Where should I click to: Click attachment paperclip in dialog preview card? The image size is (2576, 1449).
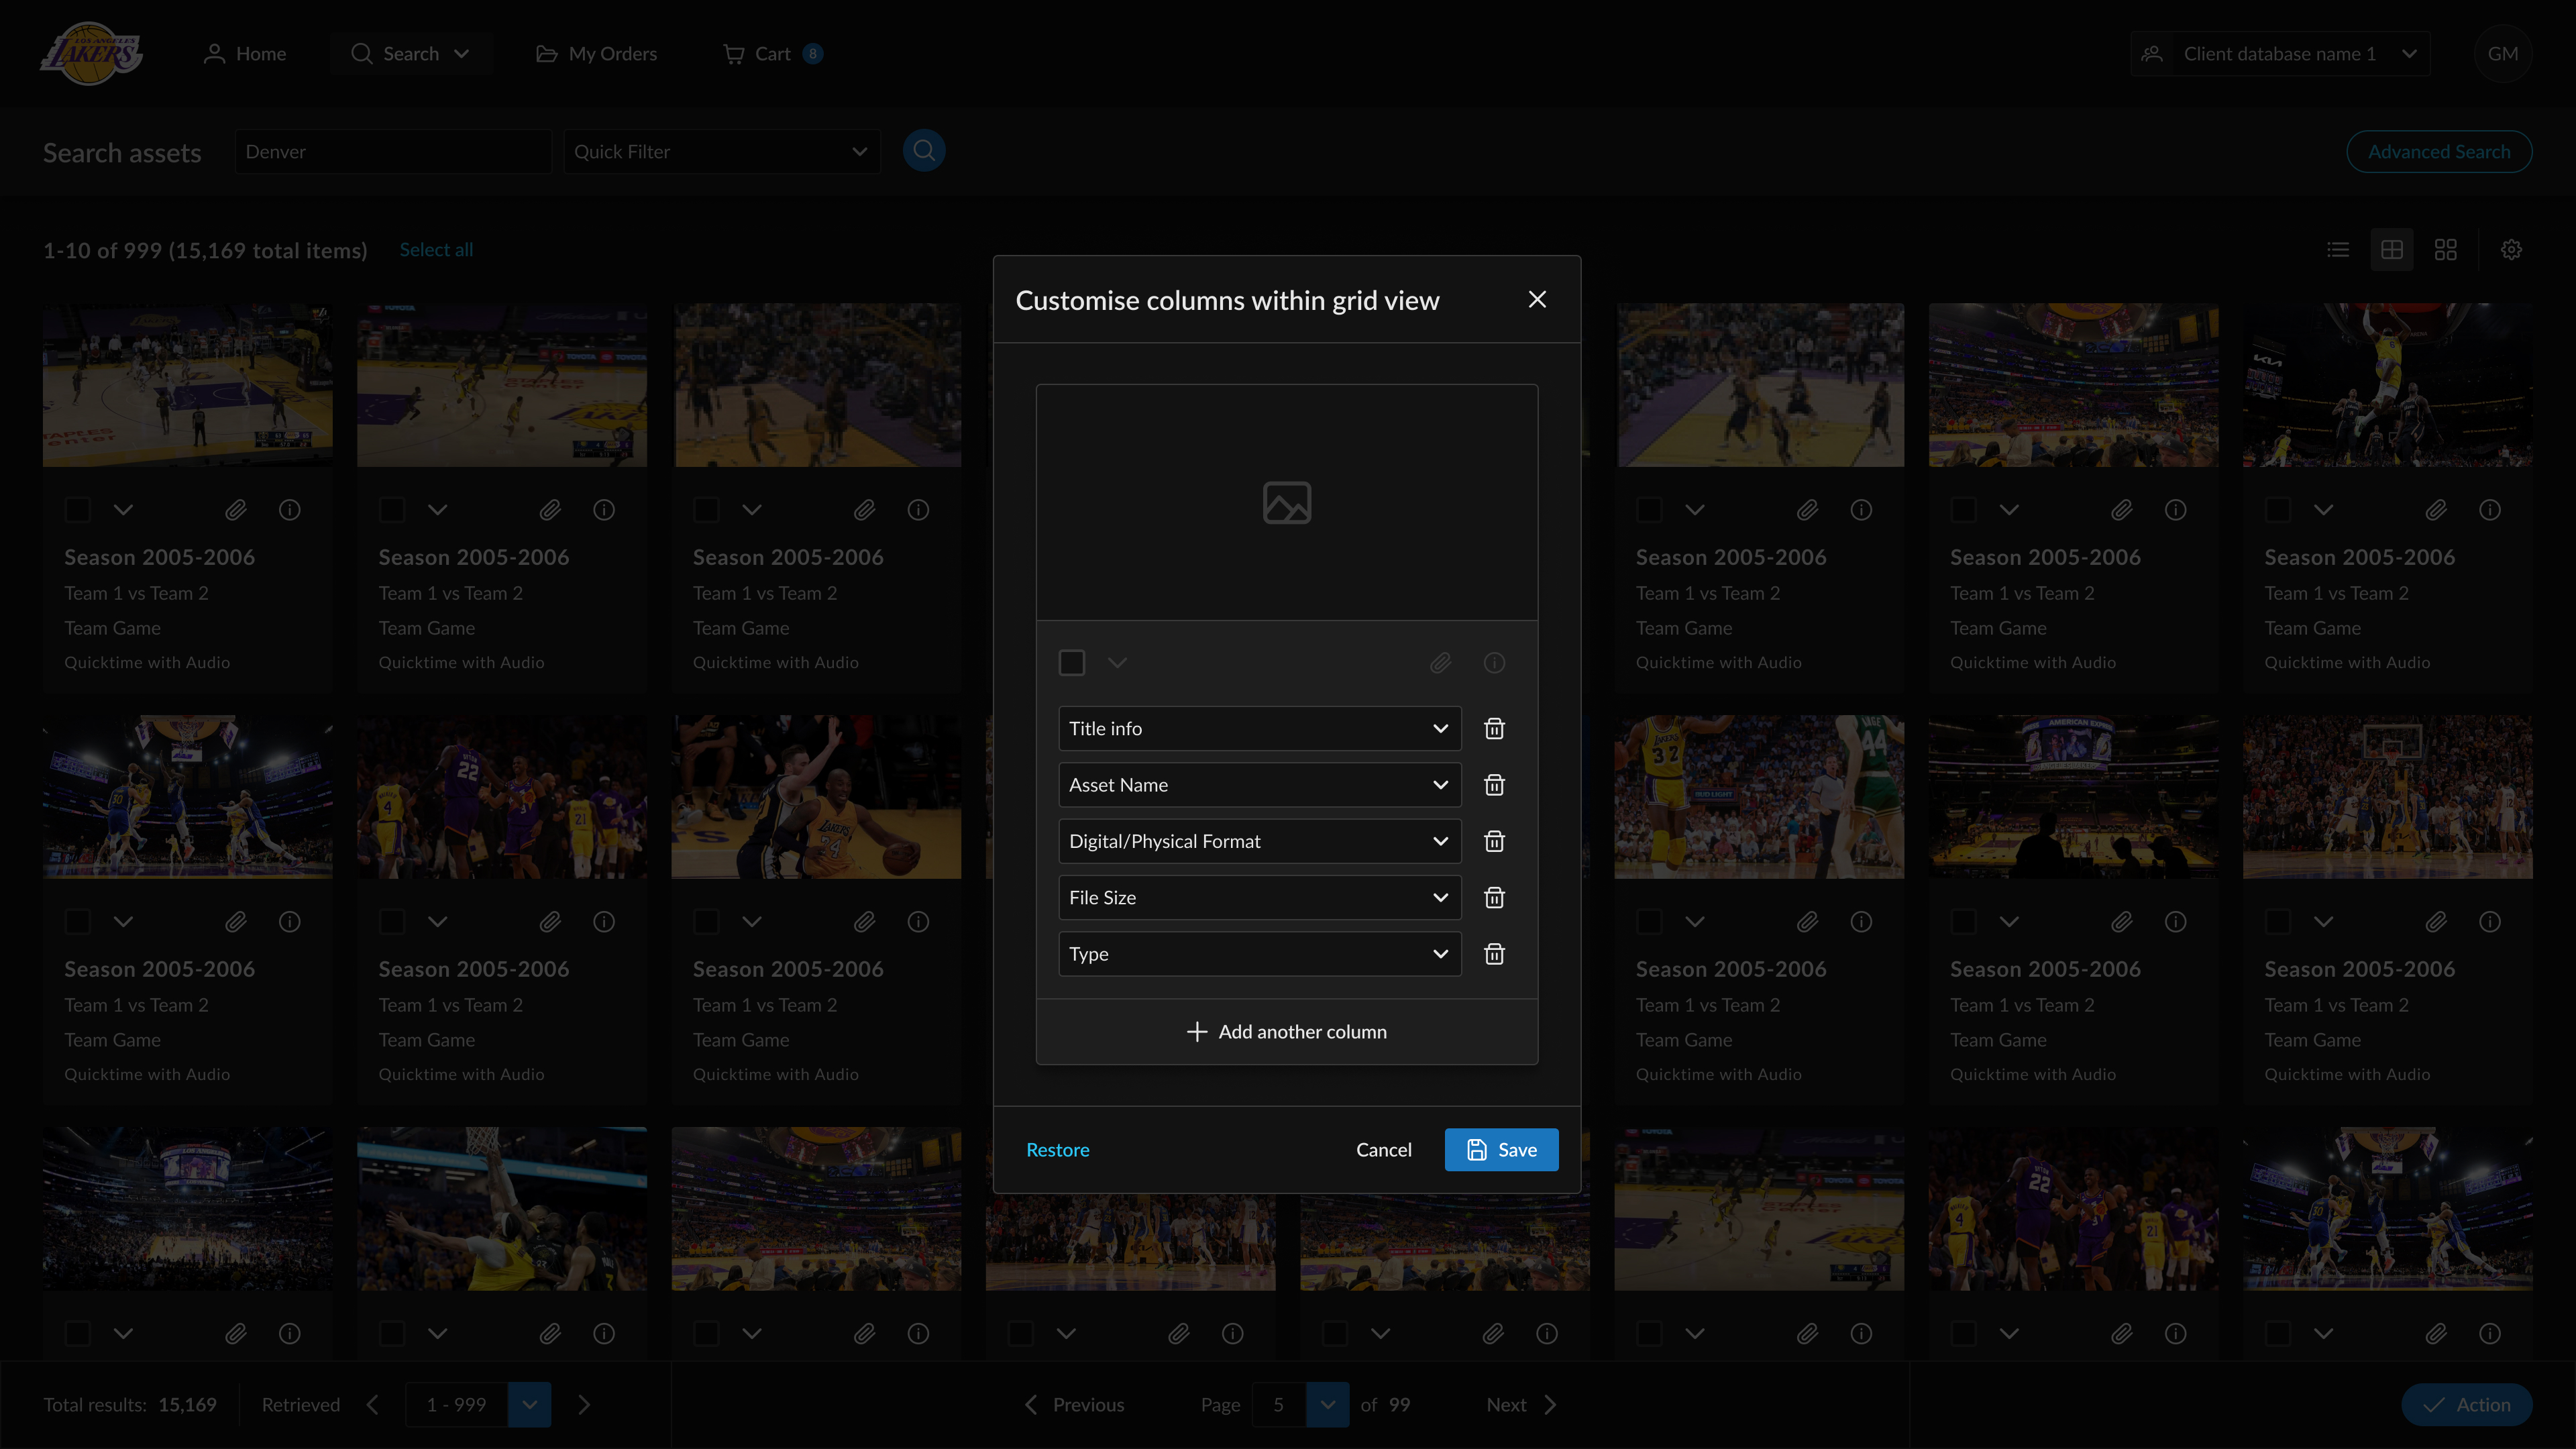tap(1440, 663)
